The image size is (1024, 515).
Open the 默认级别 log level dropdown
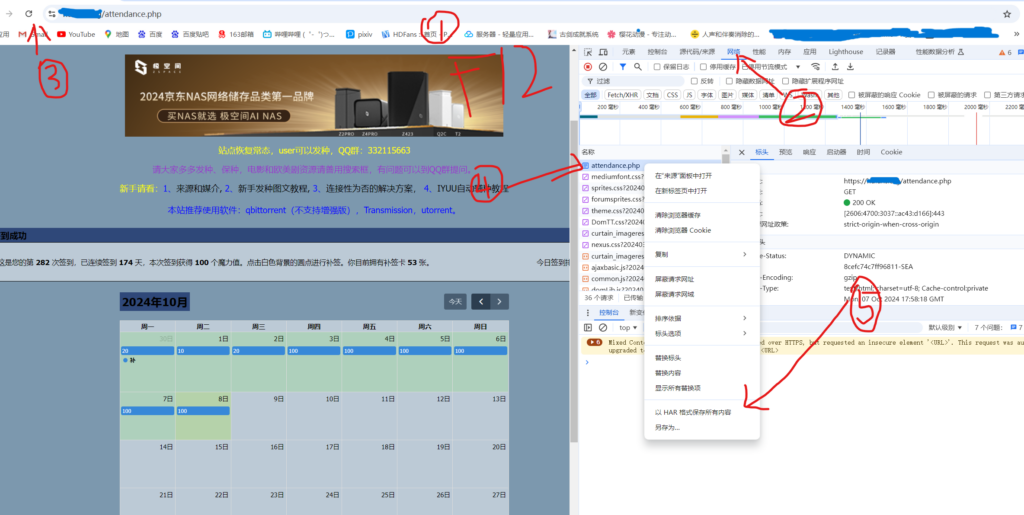946,327
